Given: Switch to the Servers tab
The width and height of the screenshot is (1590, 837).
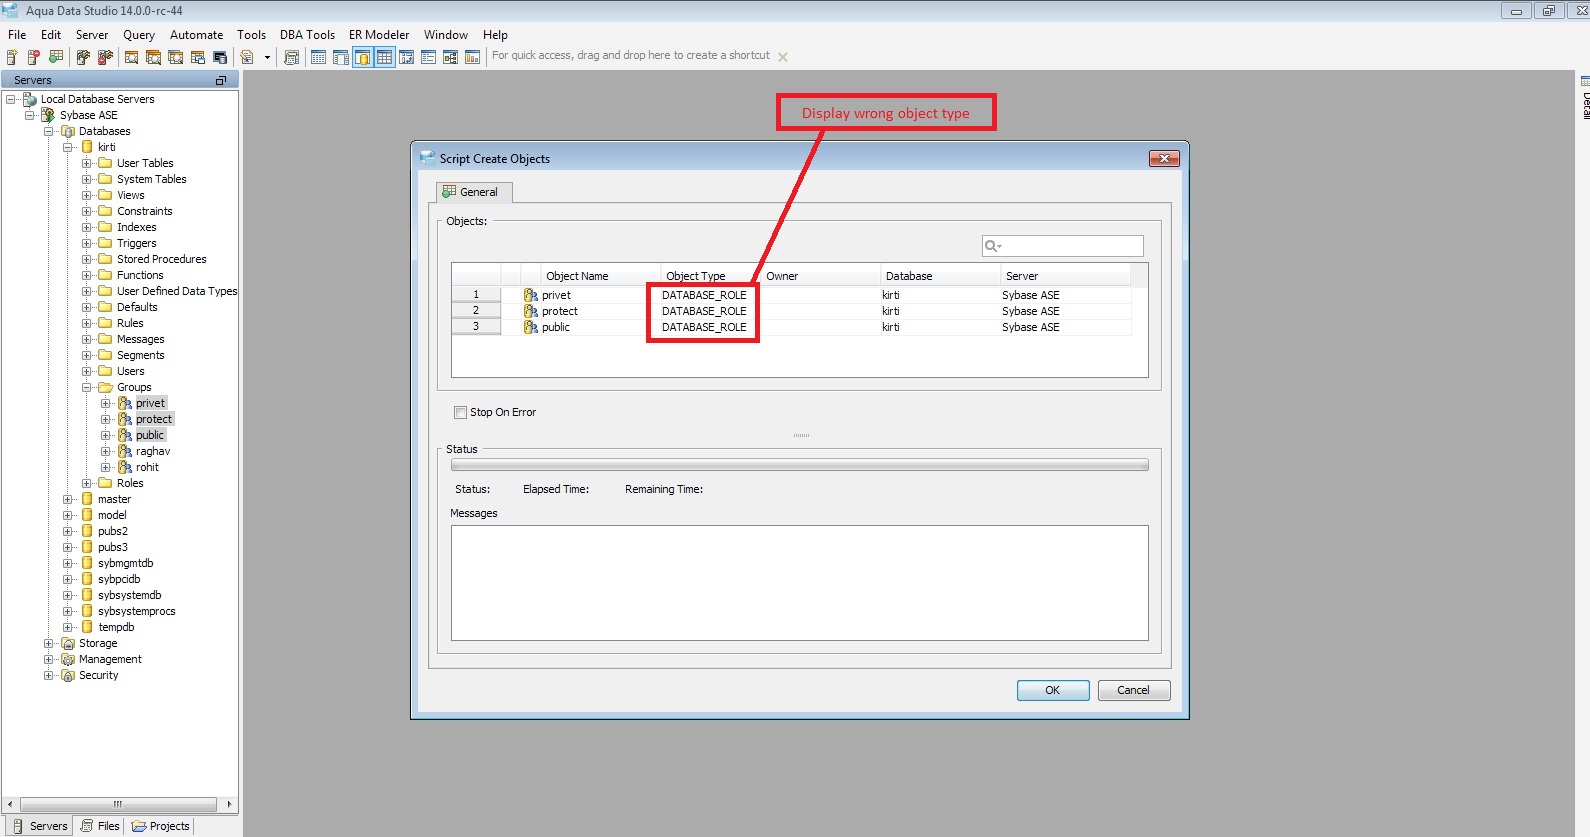Looking at the screenshot, I should point(40,826).
